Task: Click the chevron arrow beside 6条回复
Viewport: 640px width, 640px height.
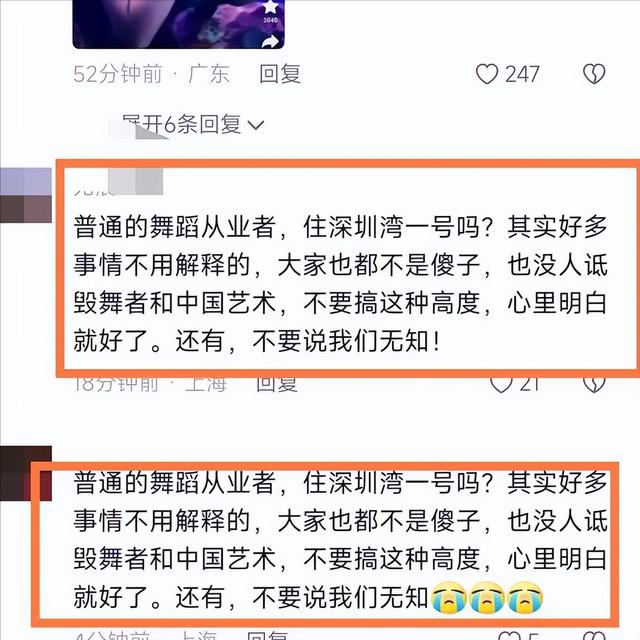Action: coord(256,125)
